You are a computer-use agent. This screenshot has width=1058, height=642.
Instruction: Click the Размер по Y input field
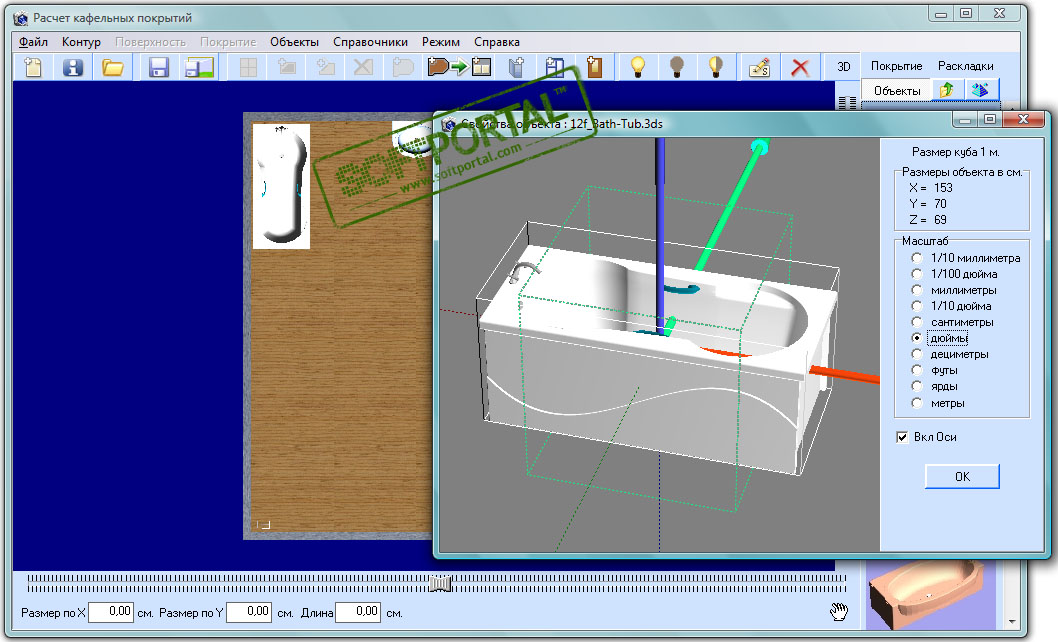(249, 612)
